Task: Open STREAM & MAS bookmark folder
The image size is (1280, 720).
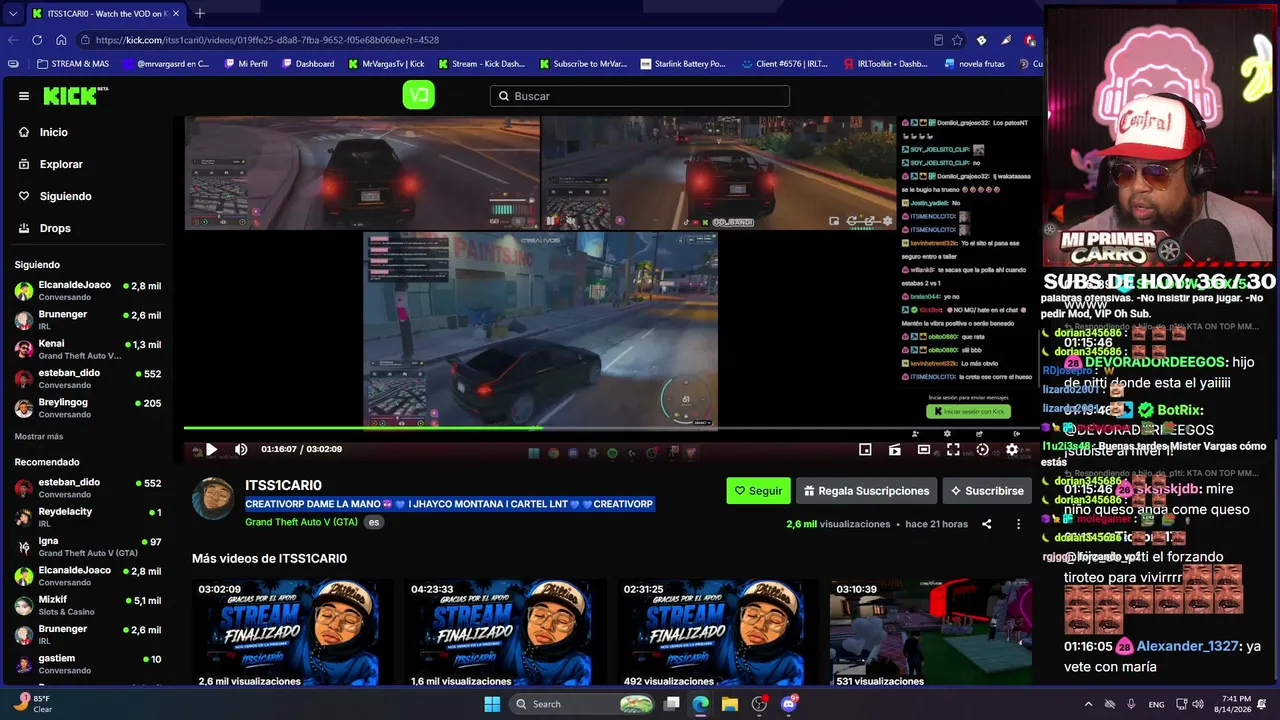Action: coord(72,64)
